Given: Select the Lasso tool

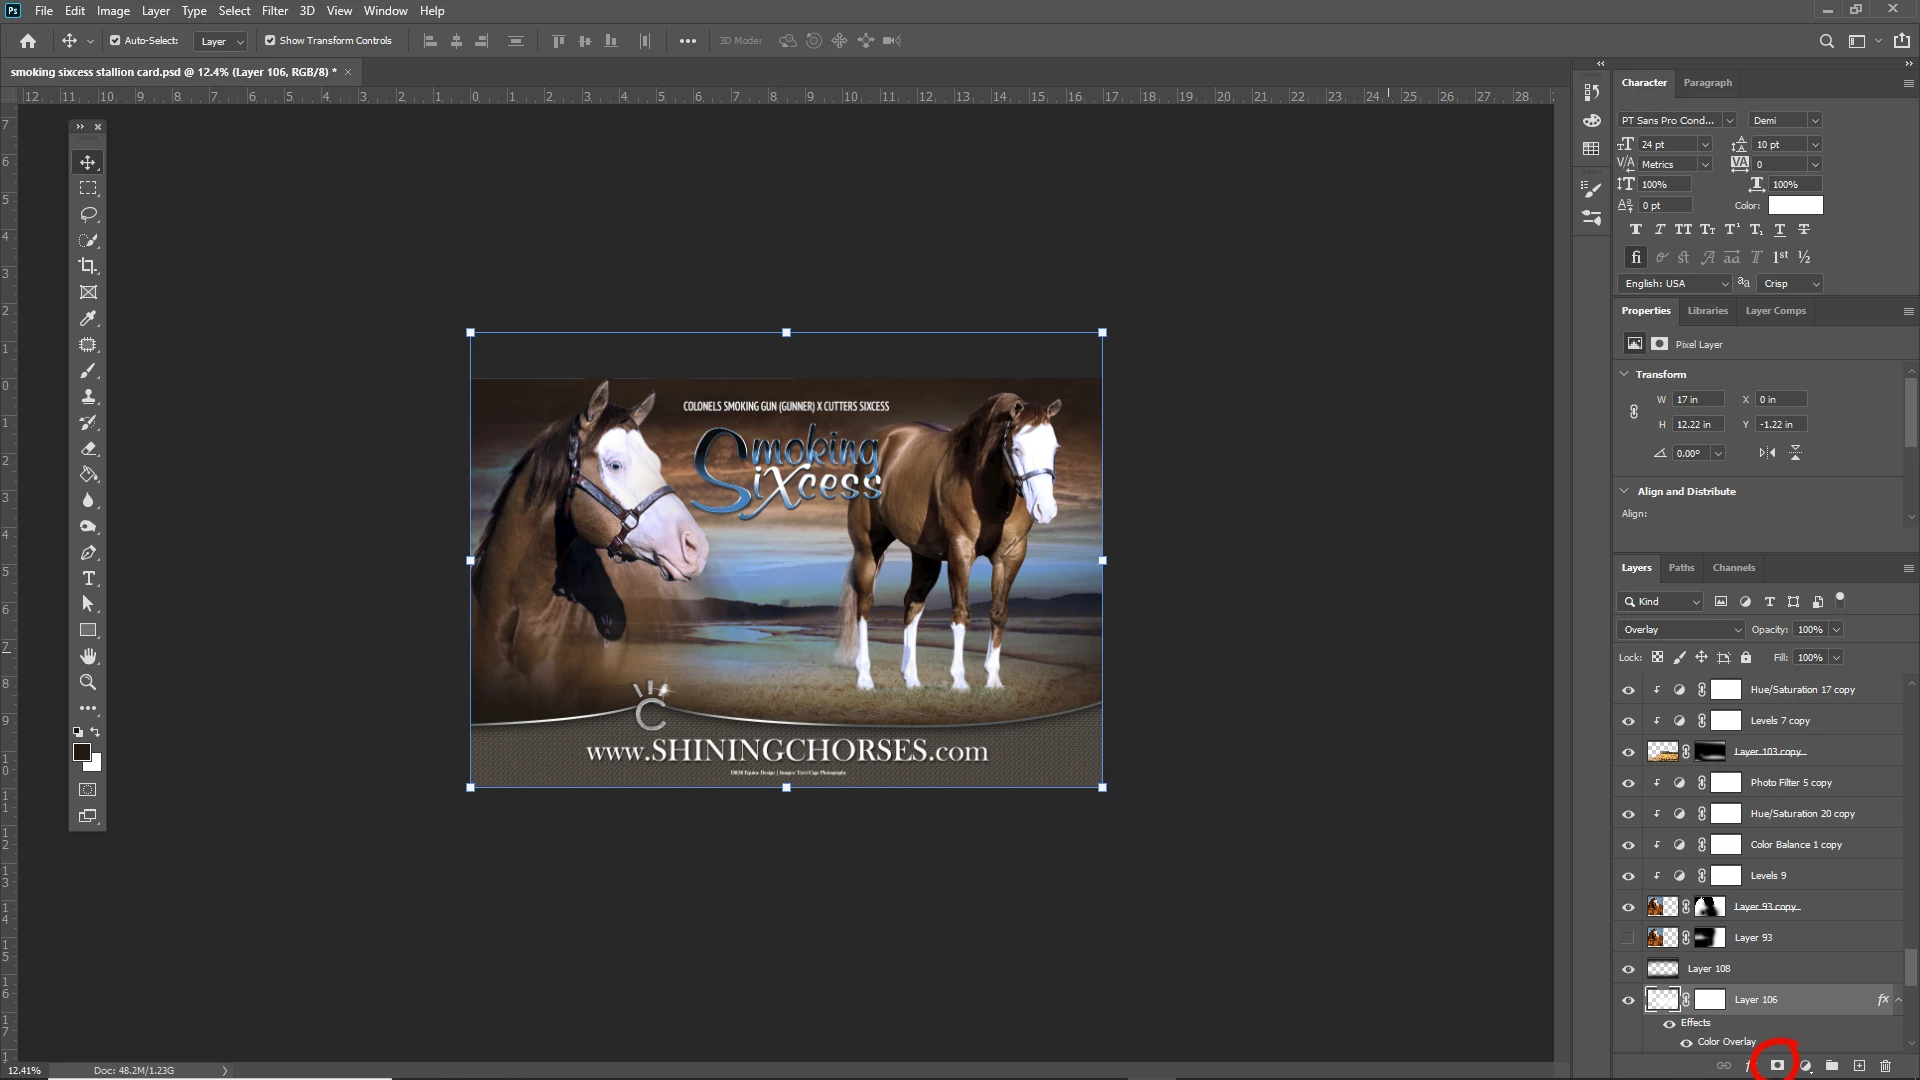Looking at the screenshot, I should 88,214.
